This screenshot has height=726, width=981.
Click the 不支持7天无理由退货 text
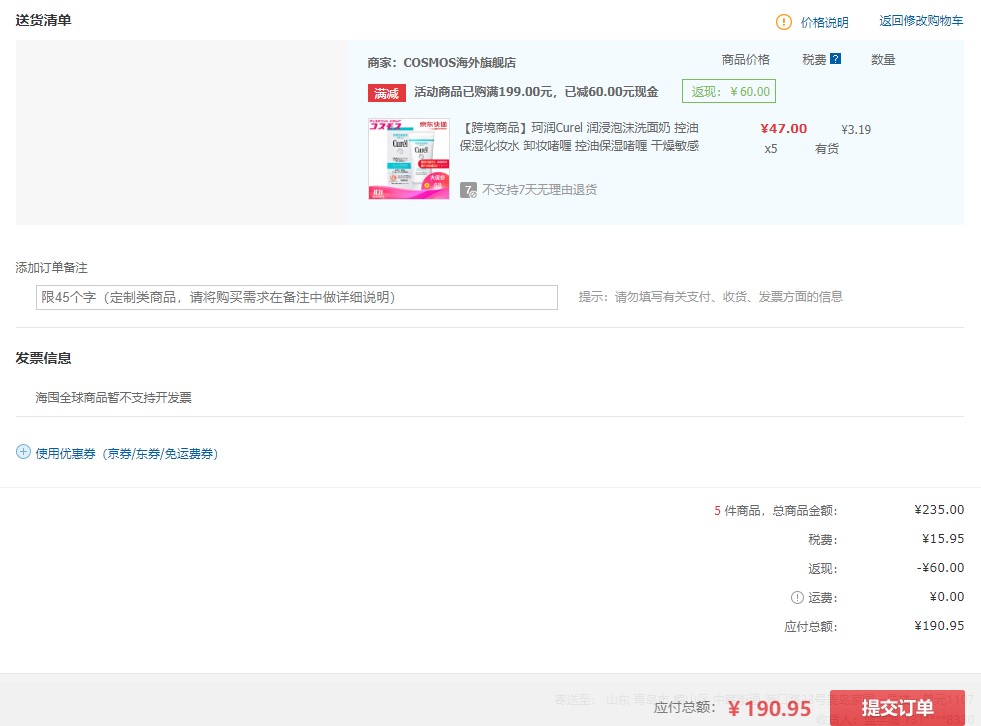(x=539, y=190)
